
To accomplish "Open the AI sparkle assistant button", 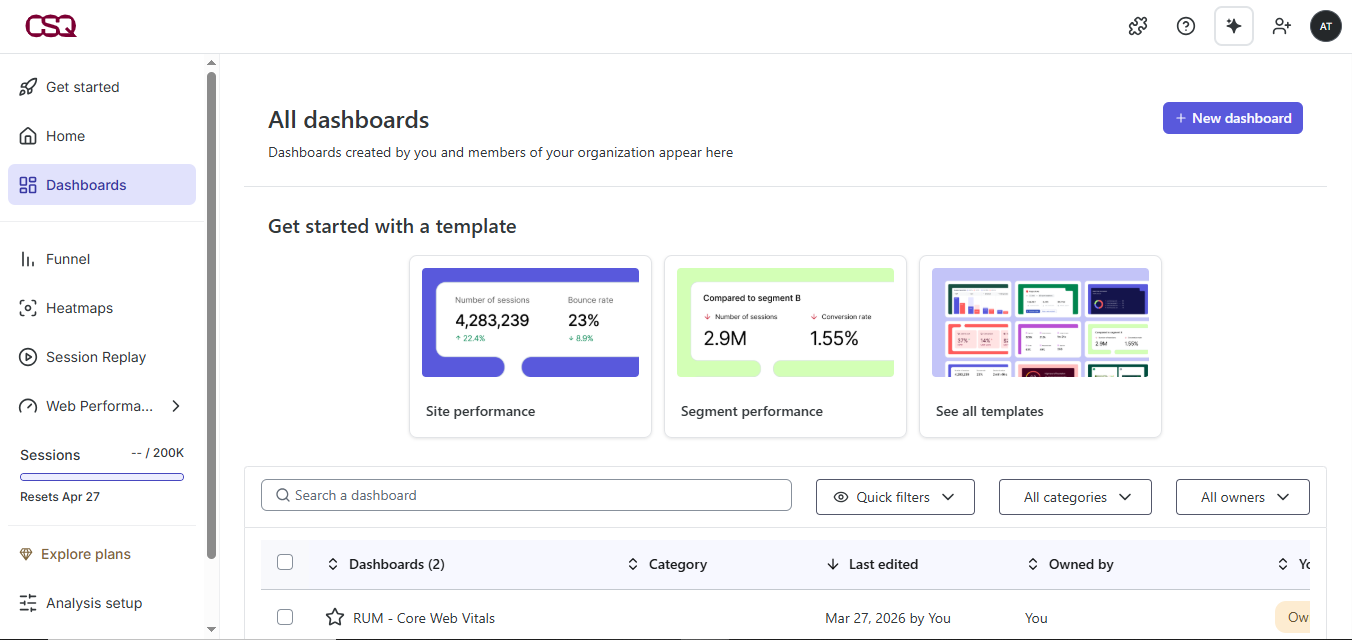I will click(x=1234, y=26).
